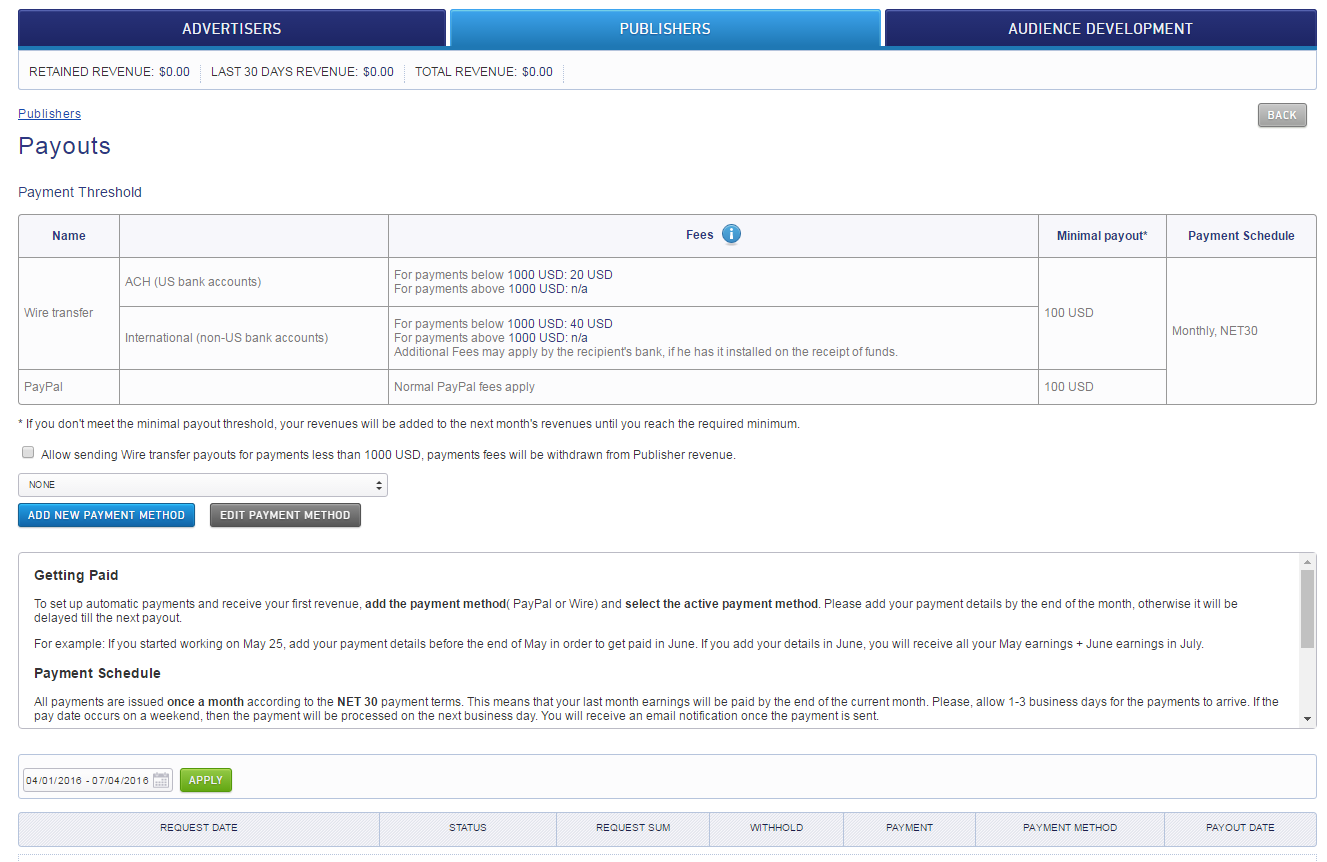1327x862 pixels.
Task: Click the Monthly, NET30 schedule cell
Action: click(x=1241, y=331)
